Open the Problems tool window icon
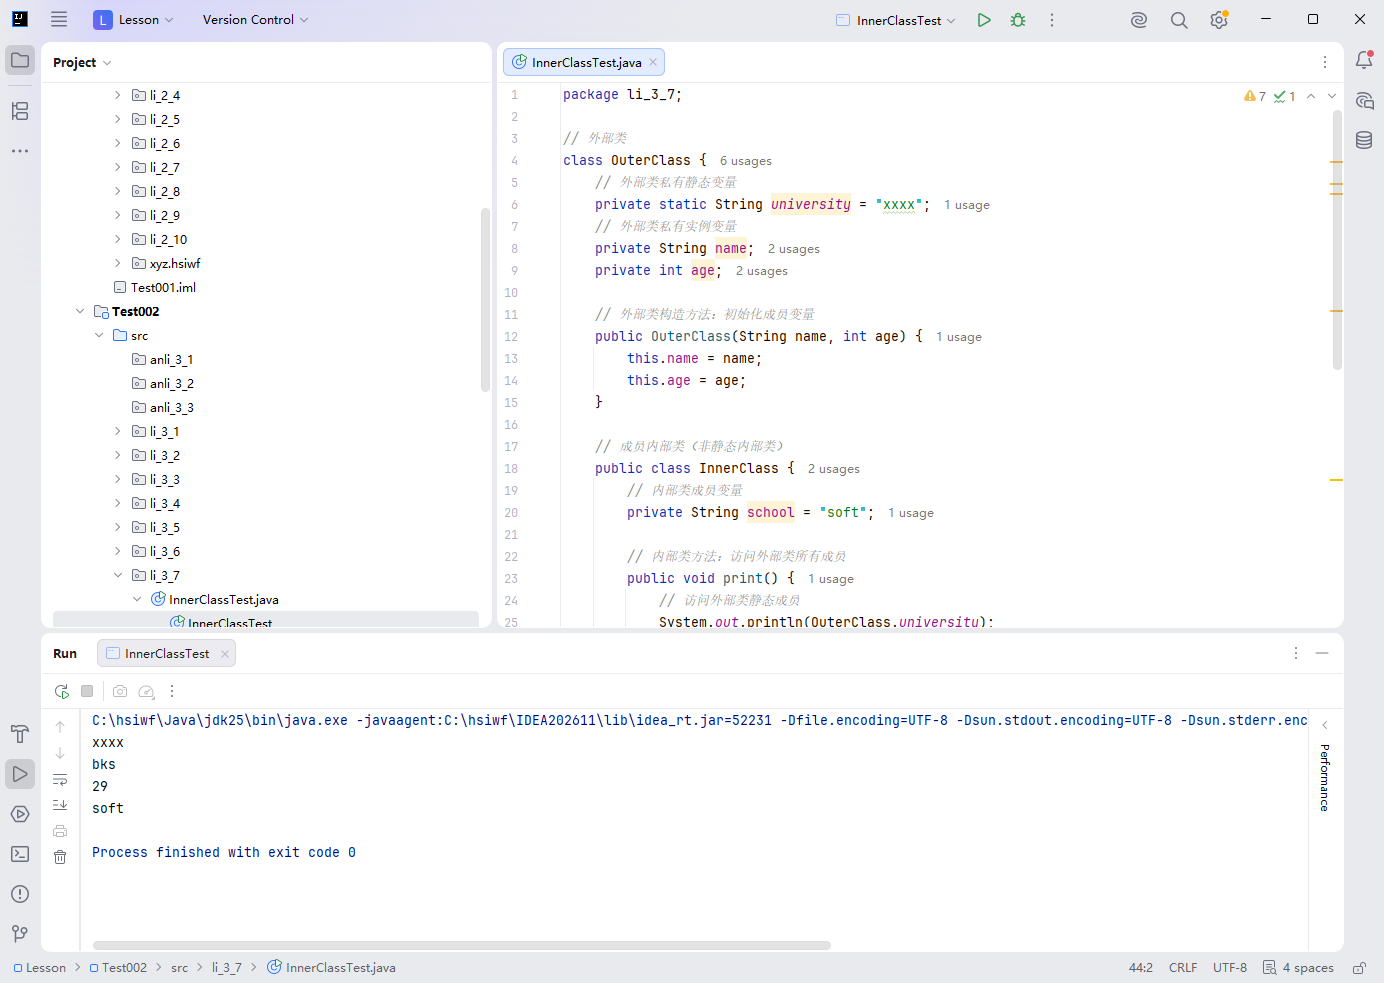Image resolution: width=1384 pixels, height=983 pixels. coord(20,894)
